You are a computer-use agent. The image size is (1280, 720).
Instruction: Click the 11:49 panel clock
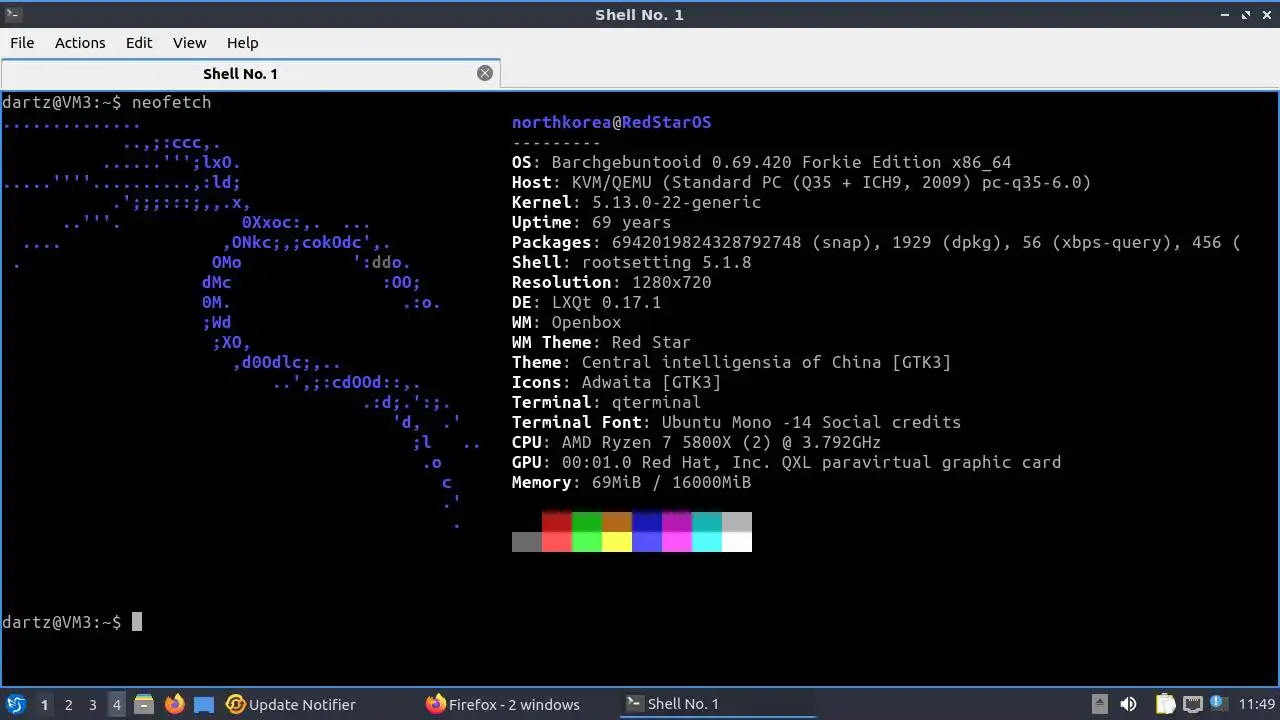point(1257,704)
